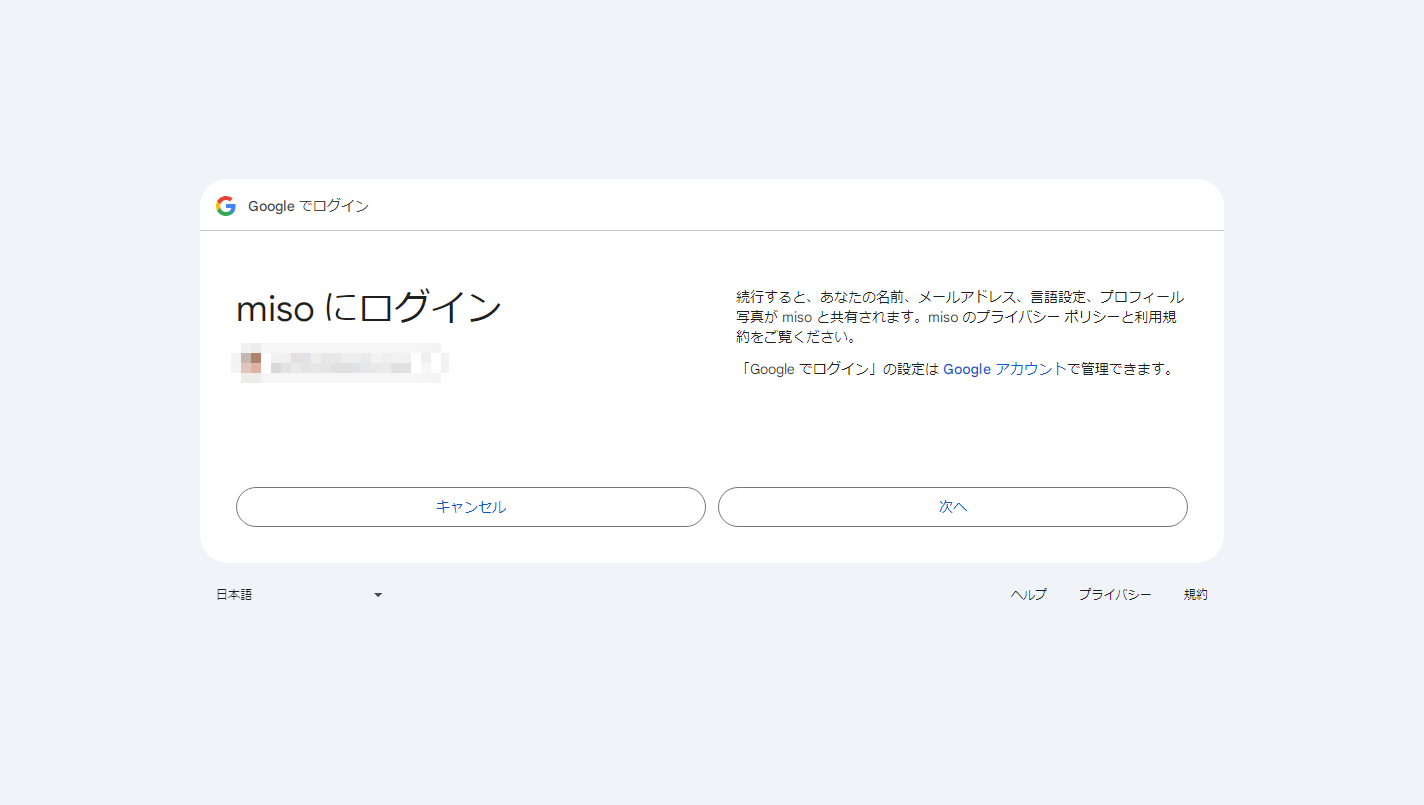Image resolution: width=1424 pixels, height=805 pixels.
Task: Click the '「Google でログイン」の設定は' sentence text
Action: click(x=838, y=369)
